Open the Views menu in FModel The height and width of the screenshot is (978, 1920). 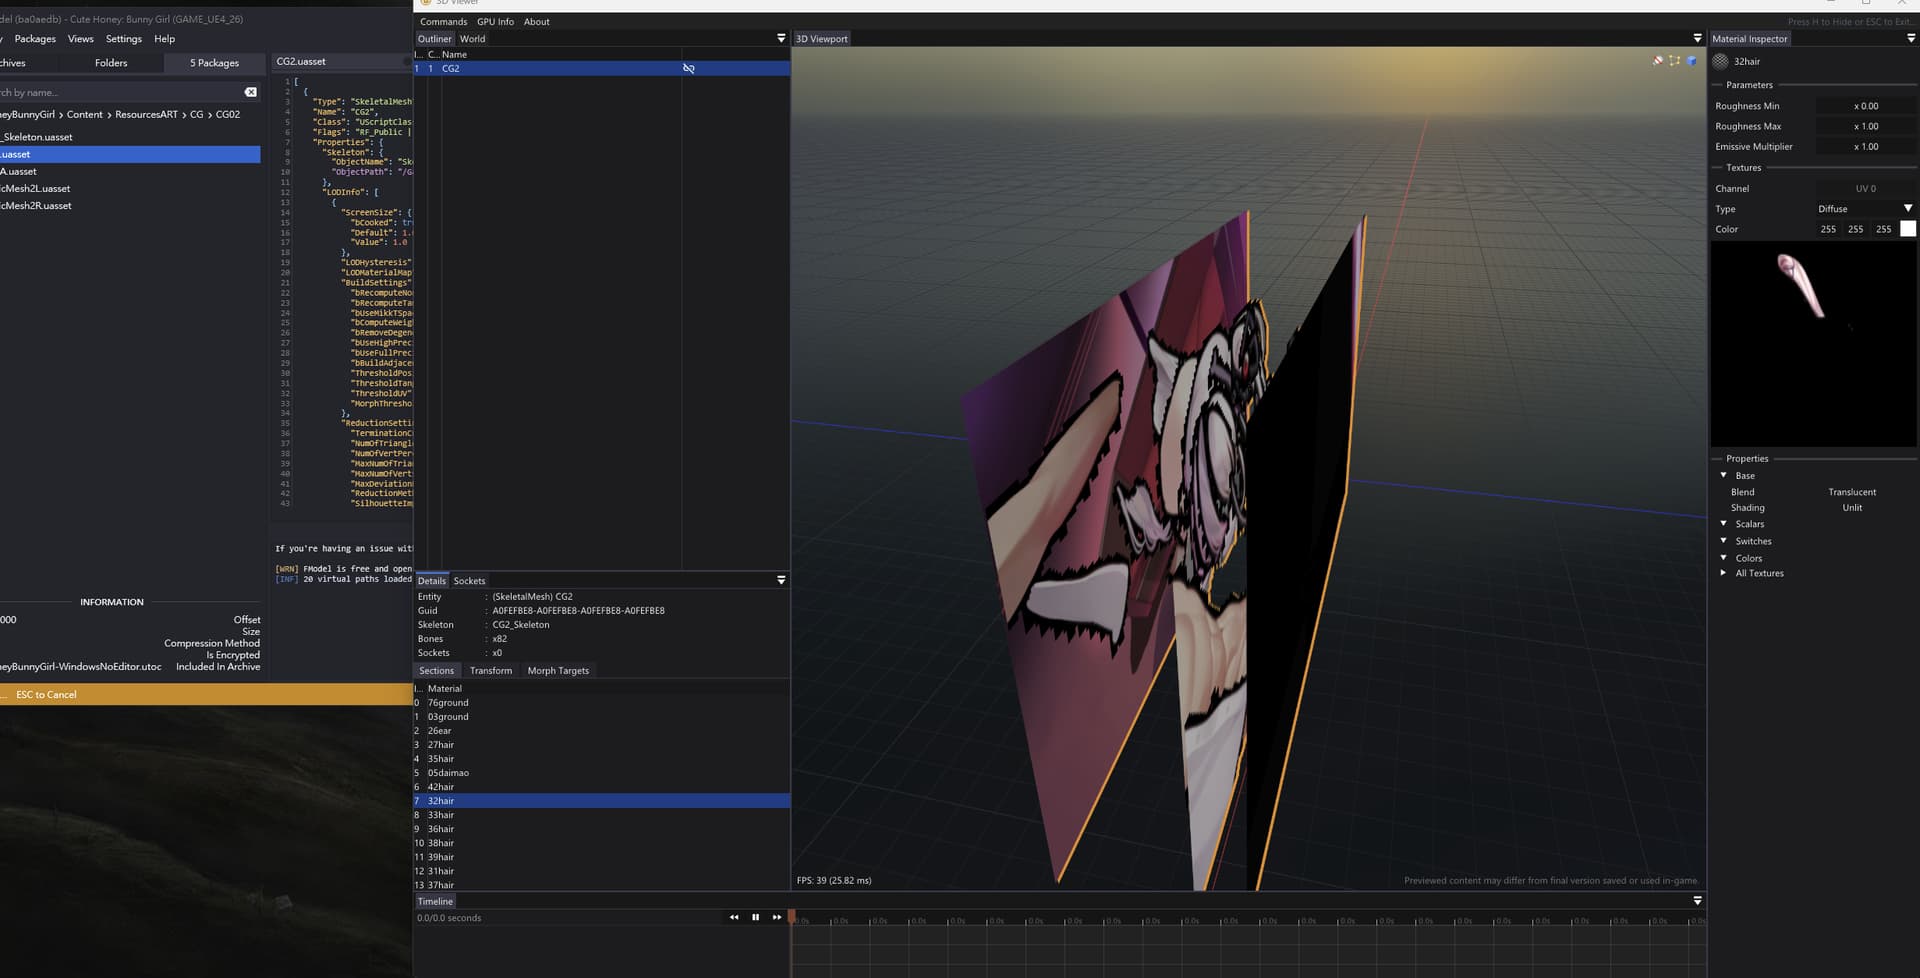point(80,39)
